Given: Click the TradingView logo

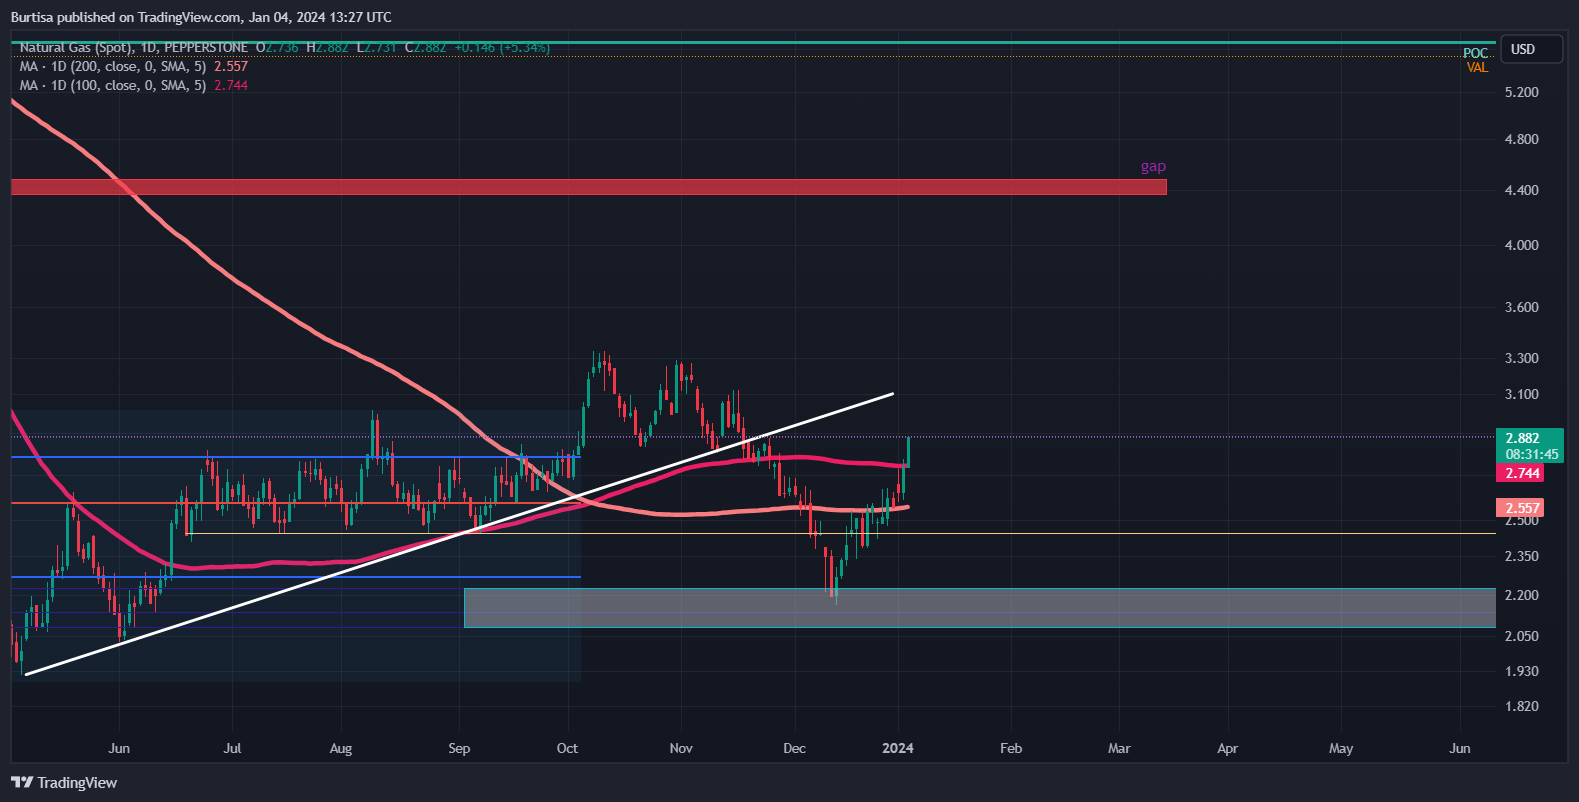Looking at the screenshot, I should [64, 783].
